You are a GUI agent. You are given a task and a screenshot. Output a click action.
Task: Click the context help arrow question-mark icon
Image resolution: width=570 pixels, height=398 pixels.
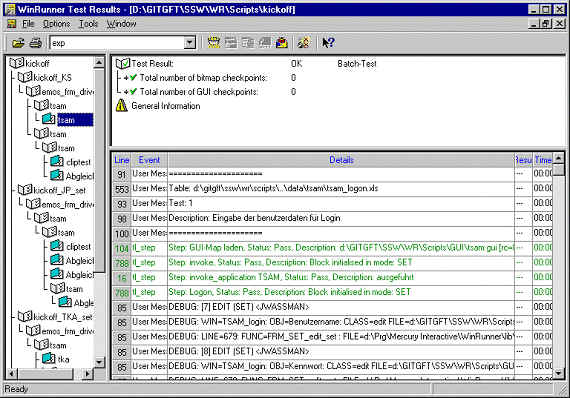pyautogui.click(x=328, y=43)
